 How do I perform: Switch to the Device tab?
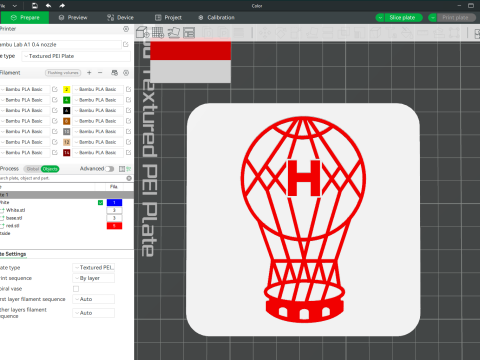[x=120, y=17]
